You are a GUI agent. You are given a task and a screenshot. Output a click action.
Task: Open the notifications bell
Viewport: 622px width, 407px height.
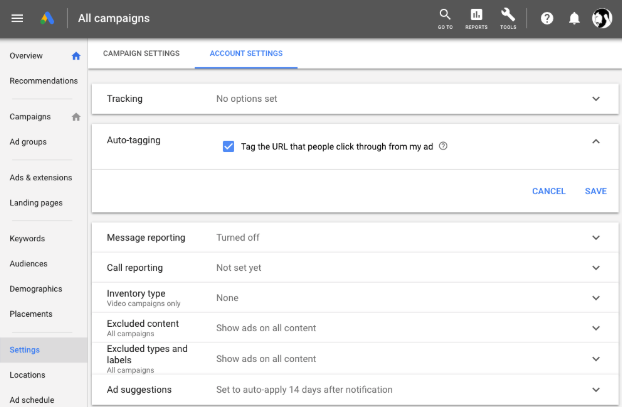[574, 18]
